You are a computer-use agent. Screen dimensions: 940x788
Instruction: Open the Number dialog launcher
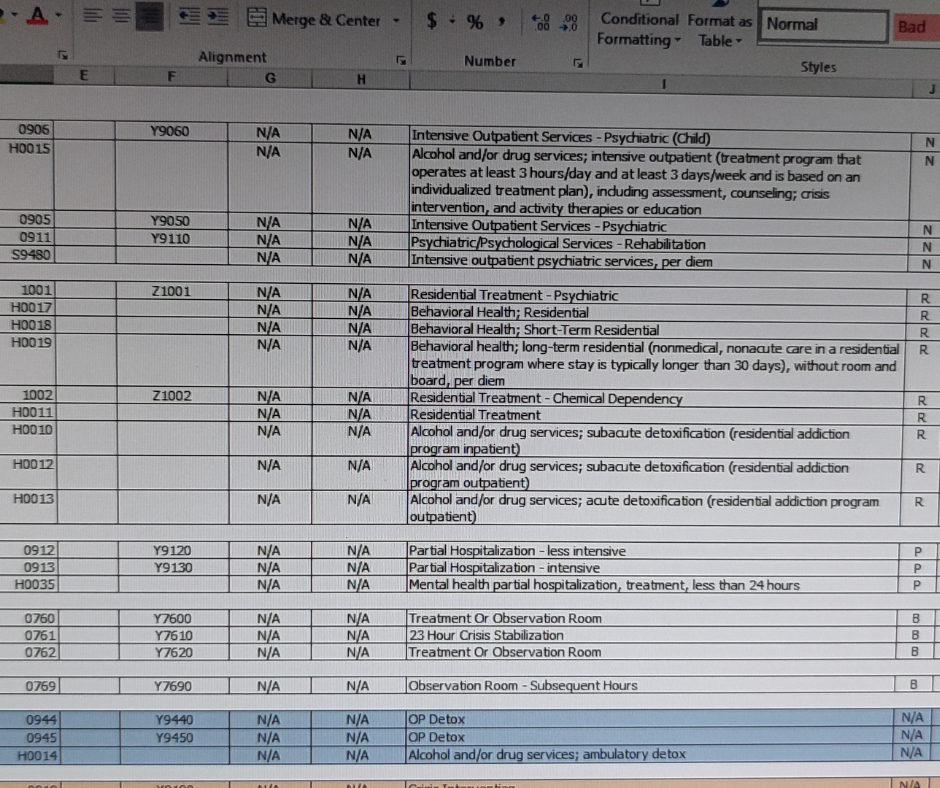pos(578,62)
